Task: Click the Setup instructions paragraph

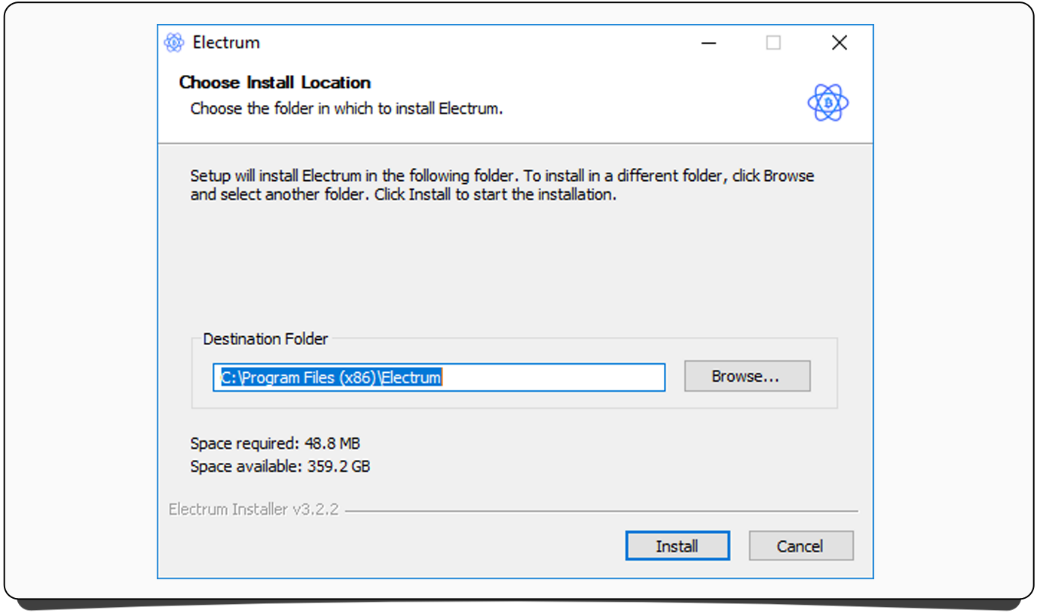Action: click(502, 185)
